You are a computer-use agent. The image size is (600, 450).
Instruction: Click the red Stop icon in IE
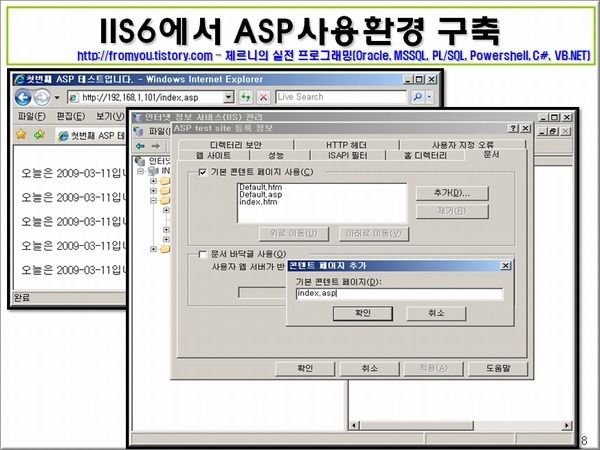[264, 97]
